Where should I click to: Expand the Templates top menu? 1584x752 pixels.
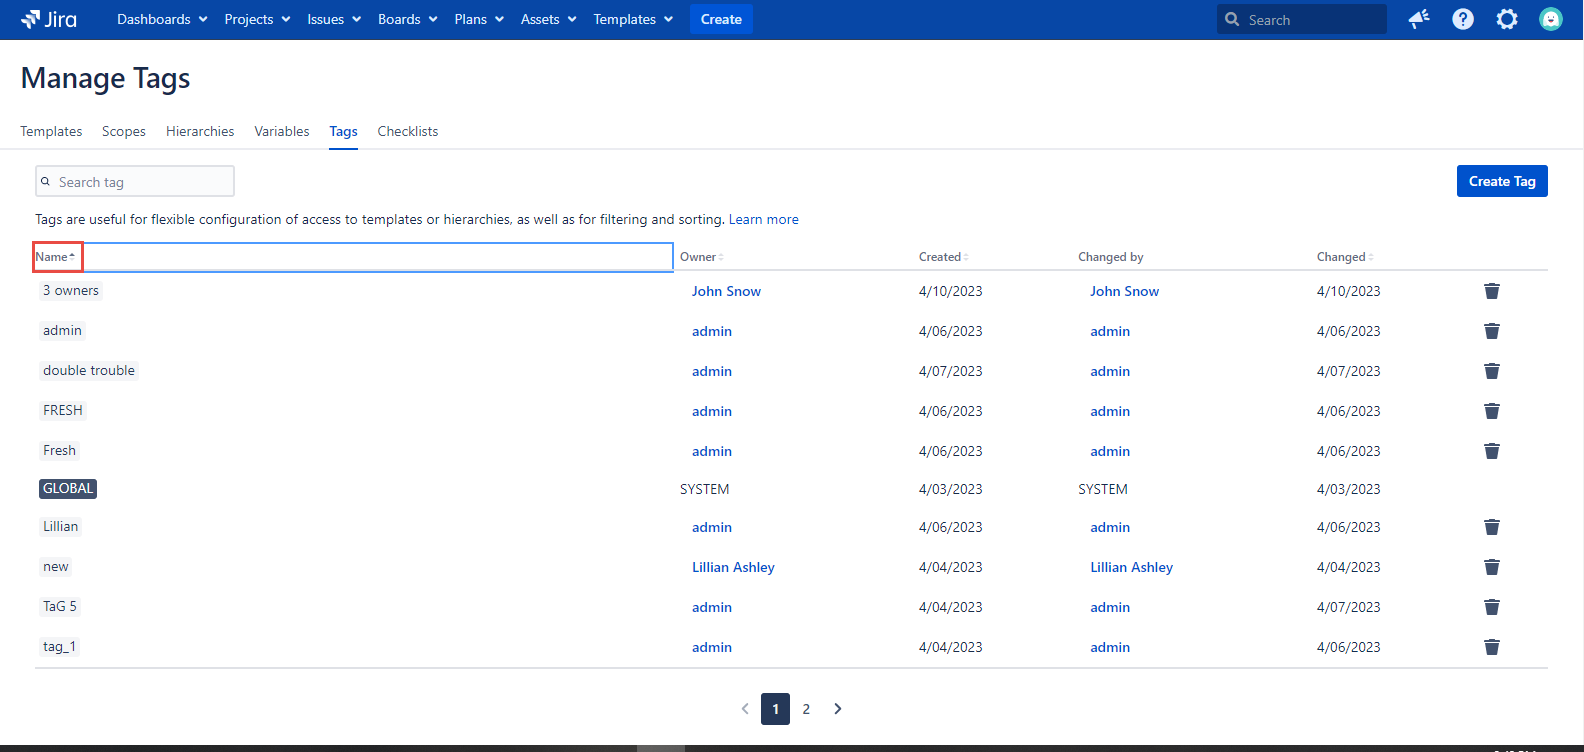coord(633,19)
